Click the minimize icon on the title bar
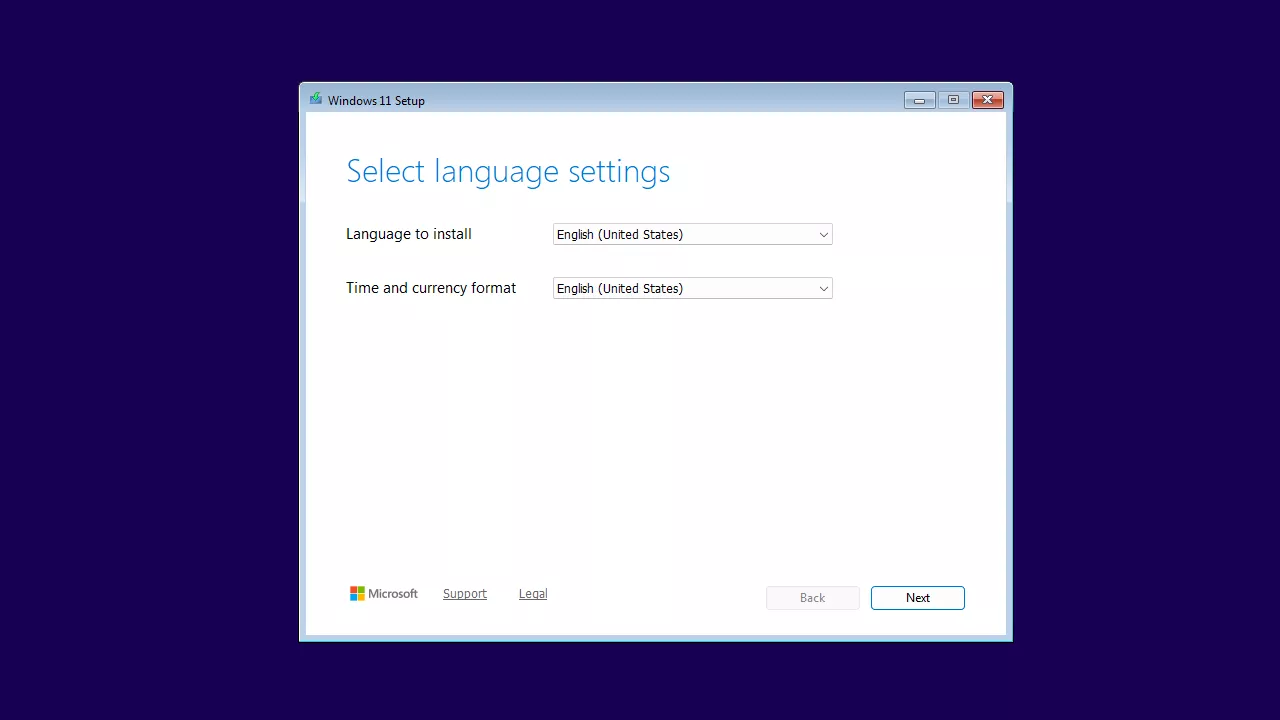This screenshot has height=720, width=1280. click(x=918, y=100)
